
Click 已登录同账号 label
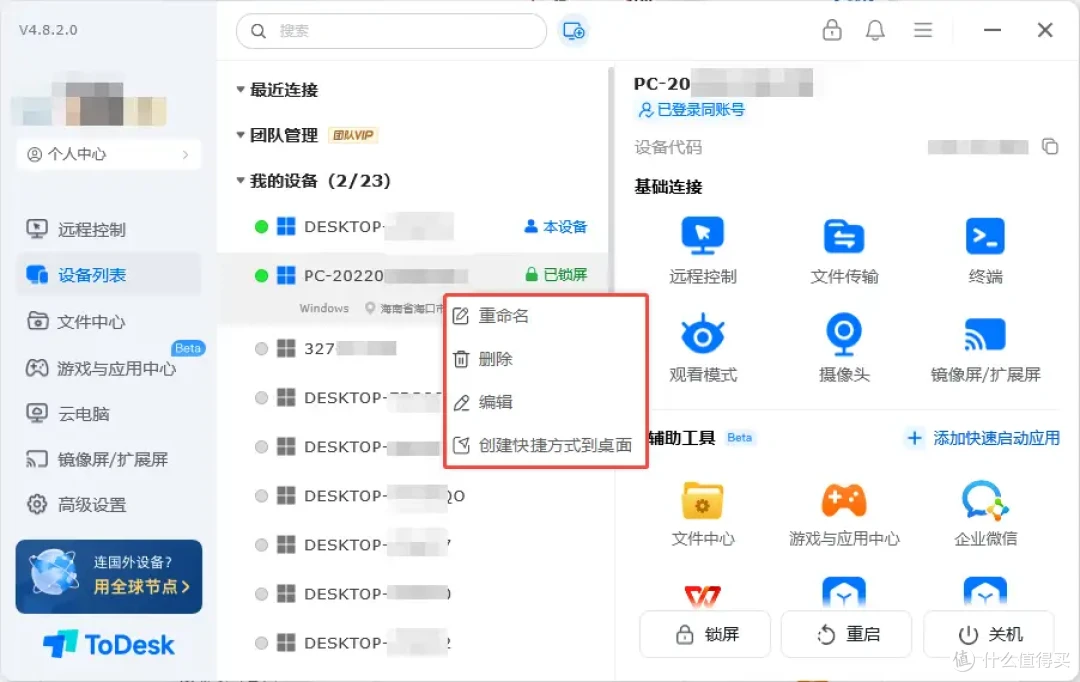[692, 110]
